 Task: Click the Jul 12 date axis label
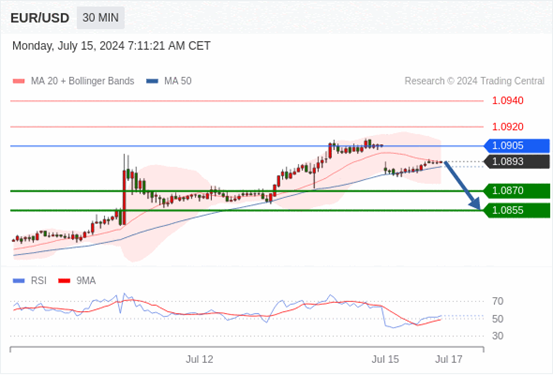tap(200, 359)
